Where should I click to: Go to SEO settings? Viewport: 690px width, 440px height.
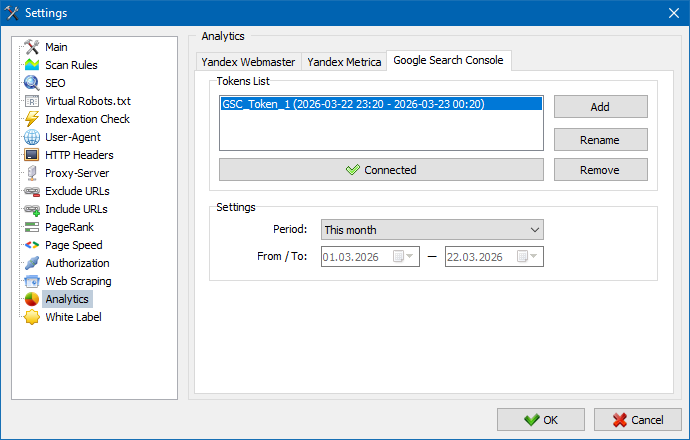click(55, 83)
